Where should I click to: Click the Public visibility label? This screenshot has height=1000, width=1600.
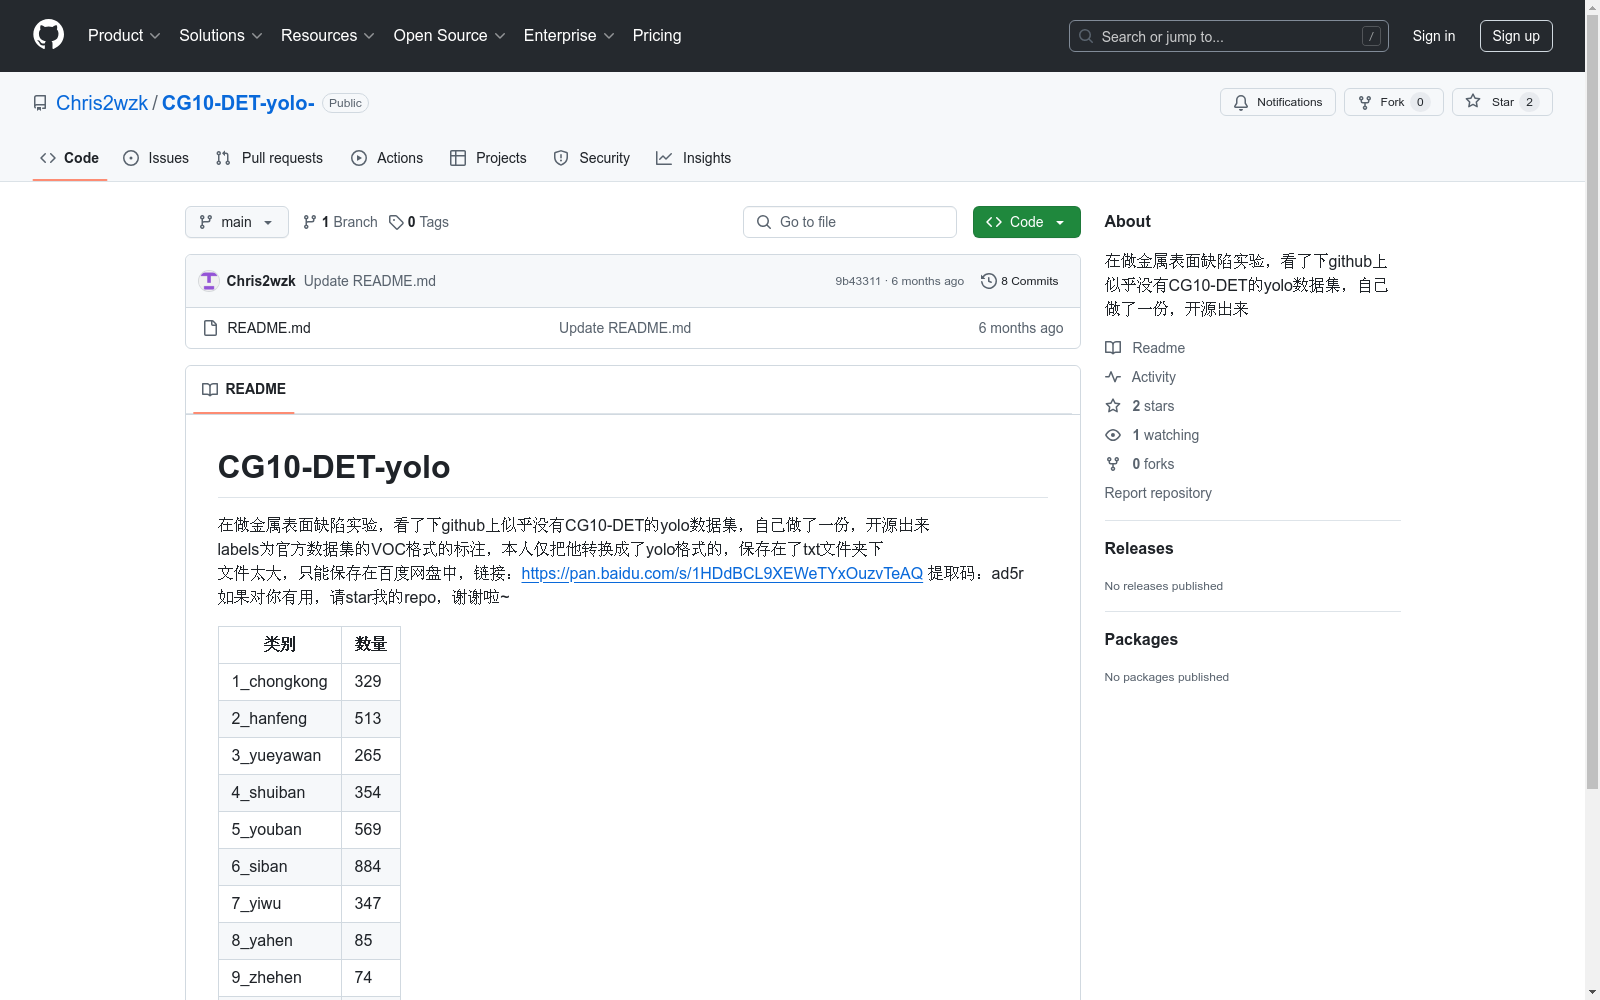[345, 103]
